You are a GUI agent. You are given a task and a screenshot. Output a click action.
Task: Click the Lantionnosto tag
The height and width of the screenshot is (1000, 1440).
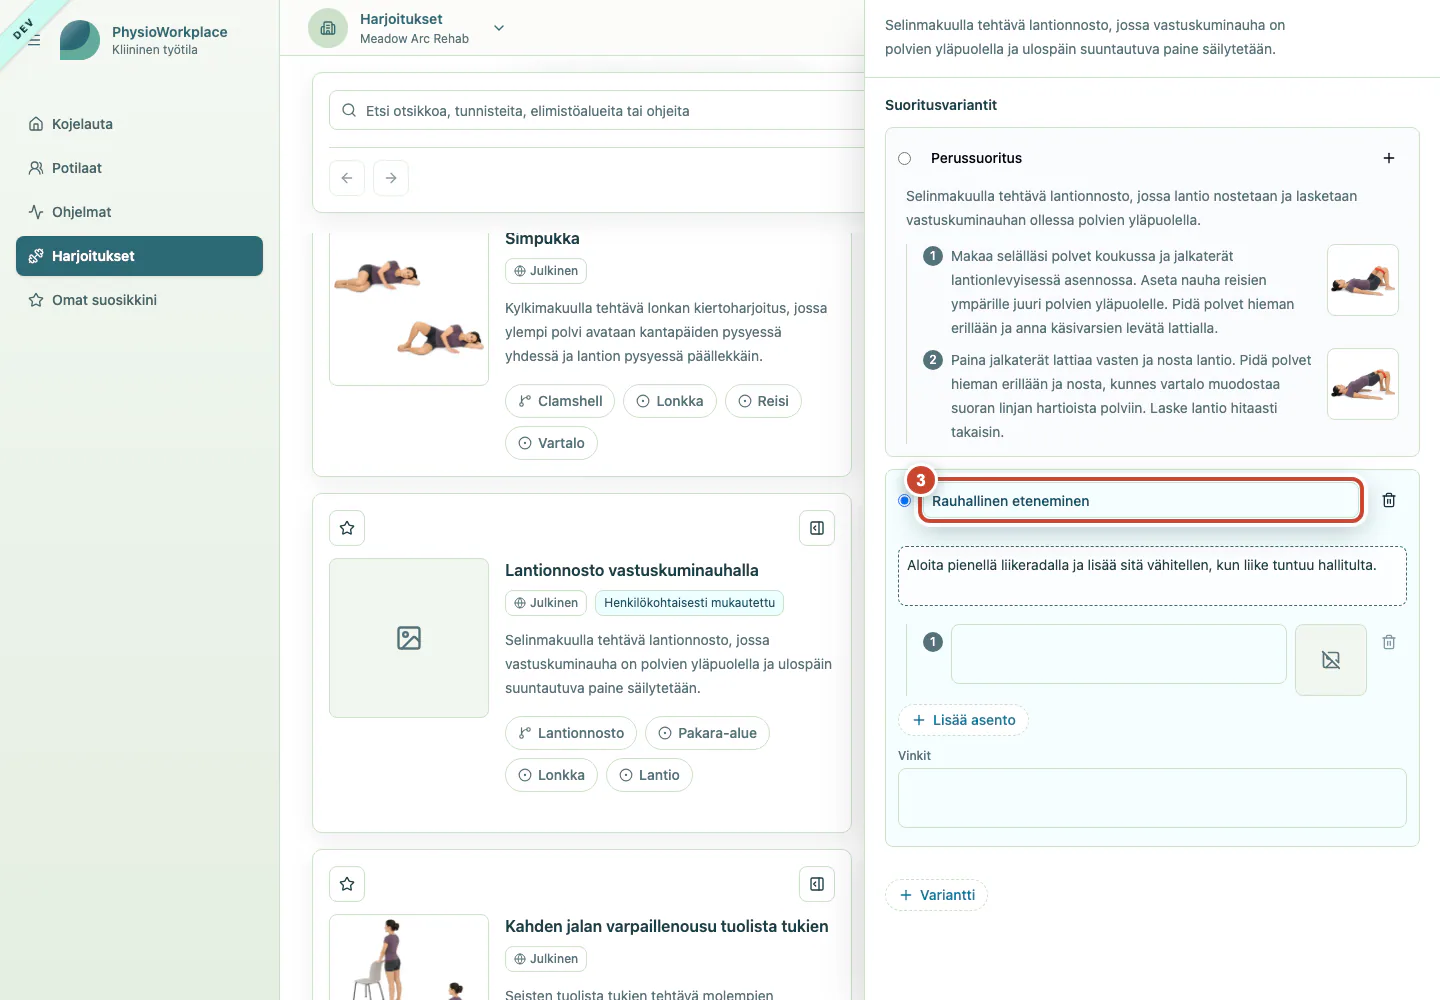coord(571,733)
